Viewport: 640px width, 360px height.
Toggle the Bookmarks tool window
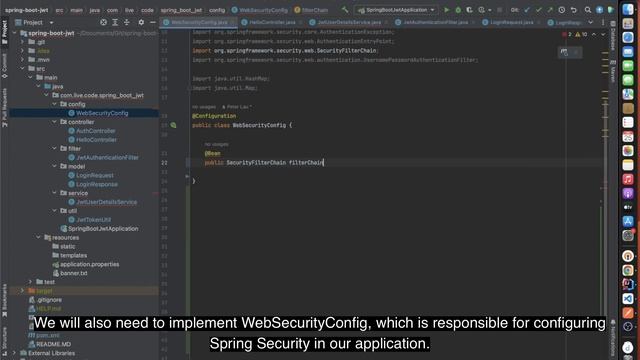[4, 300]
